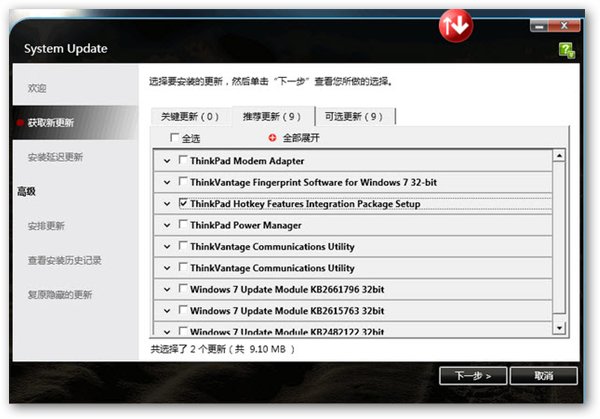Select ThinkPad Modem Adapter row text
The width and height of the screenshot is (600, 419).
(x=247, y=161)
